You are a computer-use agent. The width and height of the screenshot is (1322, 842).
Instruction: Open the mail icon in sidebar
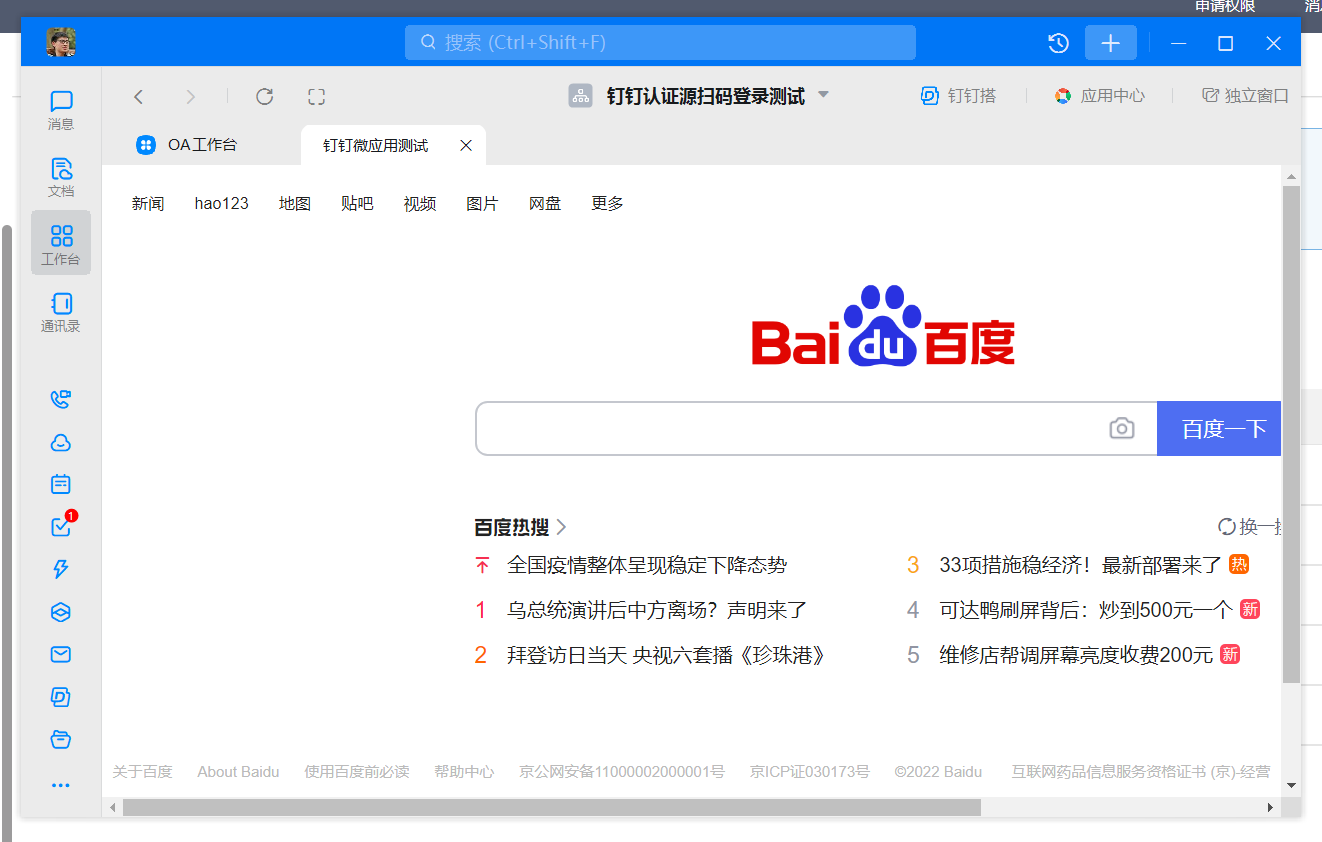[61, 654]
